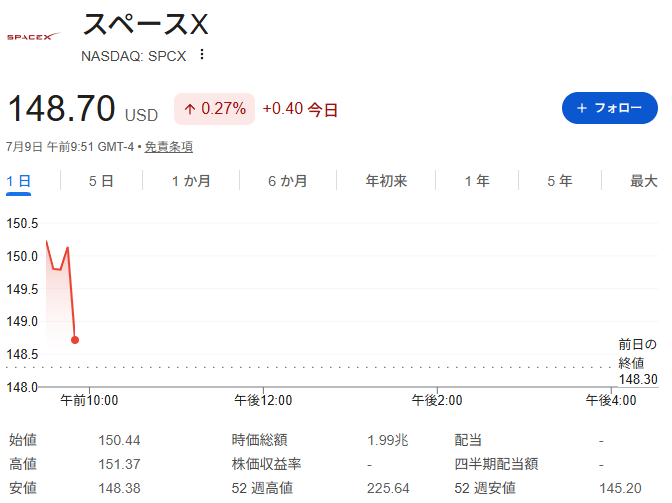The image size is (672, 503).
Task: Click the 150.5 y-axis label
Action: [22, 224]
